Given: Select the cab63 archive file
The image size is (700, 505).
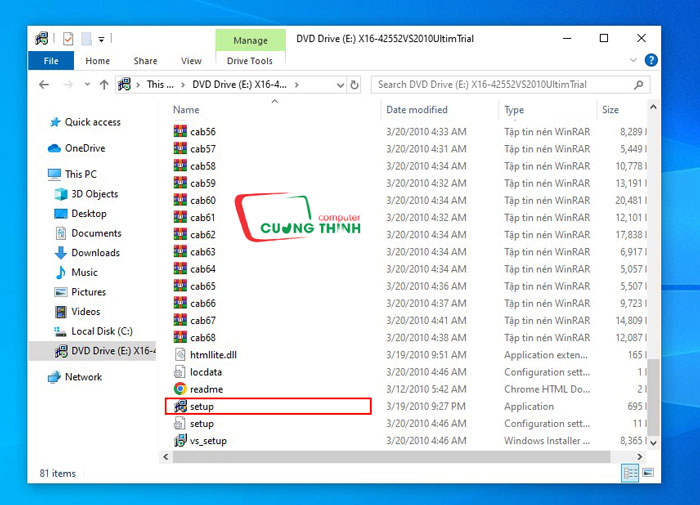Looking at the screenshot, I should pos(195,252).
